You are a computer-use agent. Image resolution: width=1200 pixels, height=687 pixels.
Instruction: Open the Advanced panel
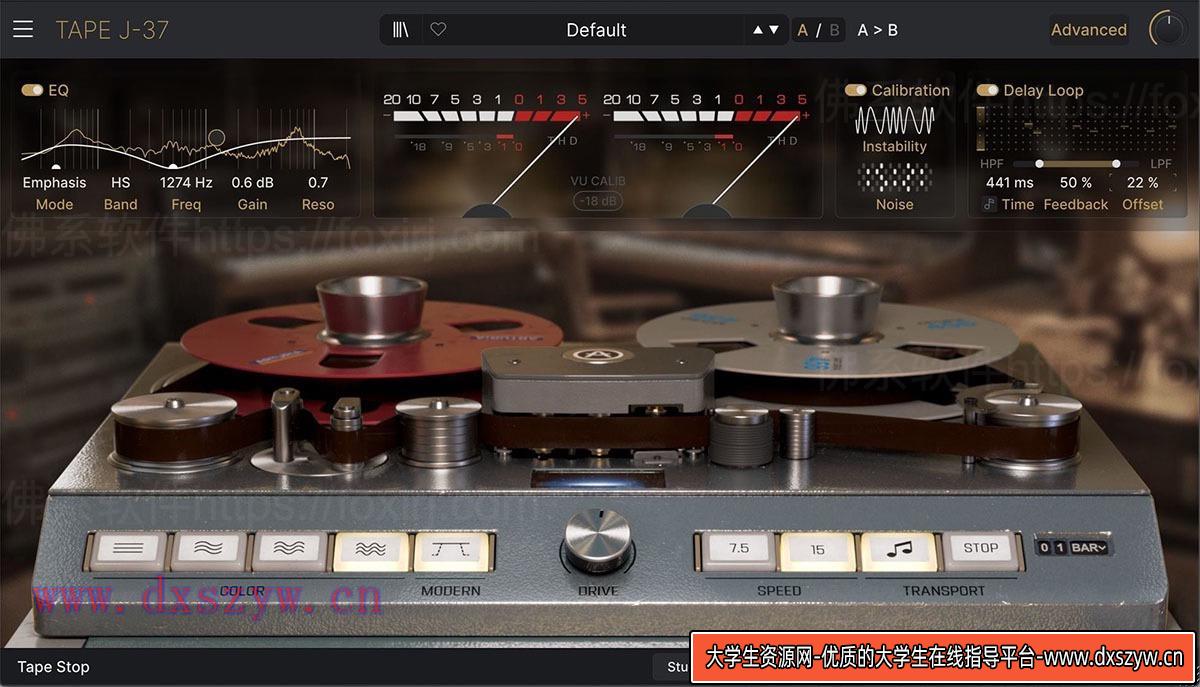1089,30
